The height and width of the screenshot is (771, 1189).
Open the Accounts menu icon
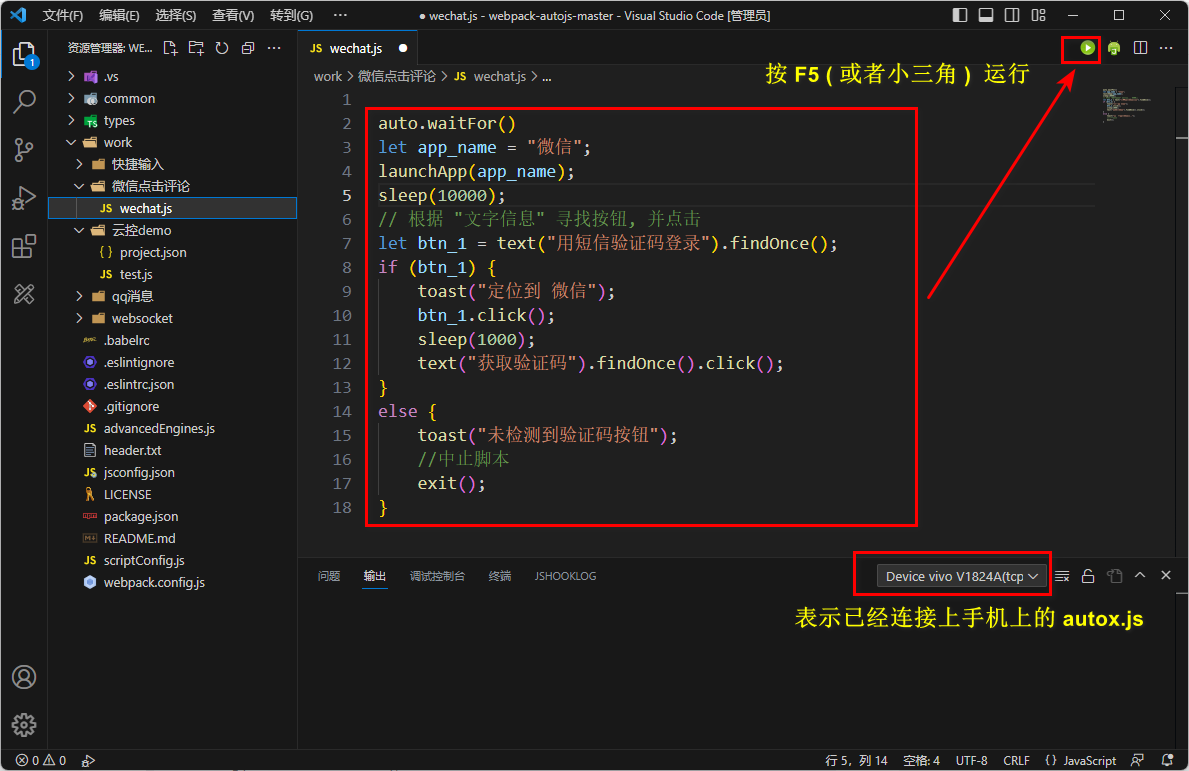(24, 677)
